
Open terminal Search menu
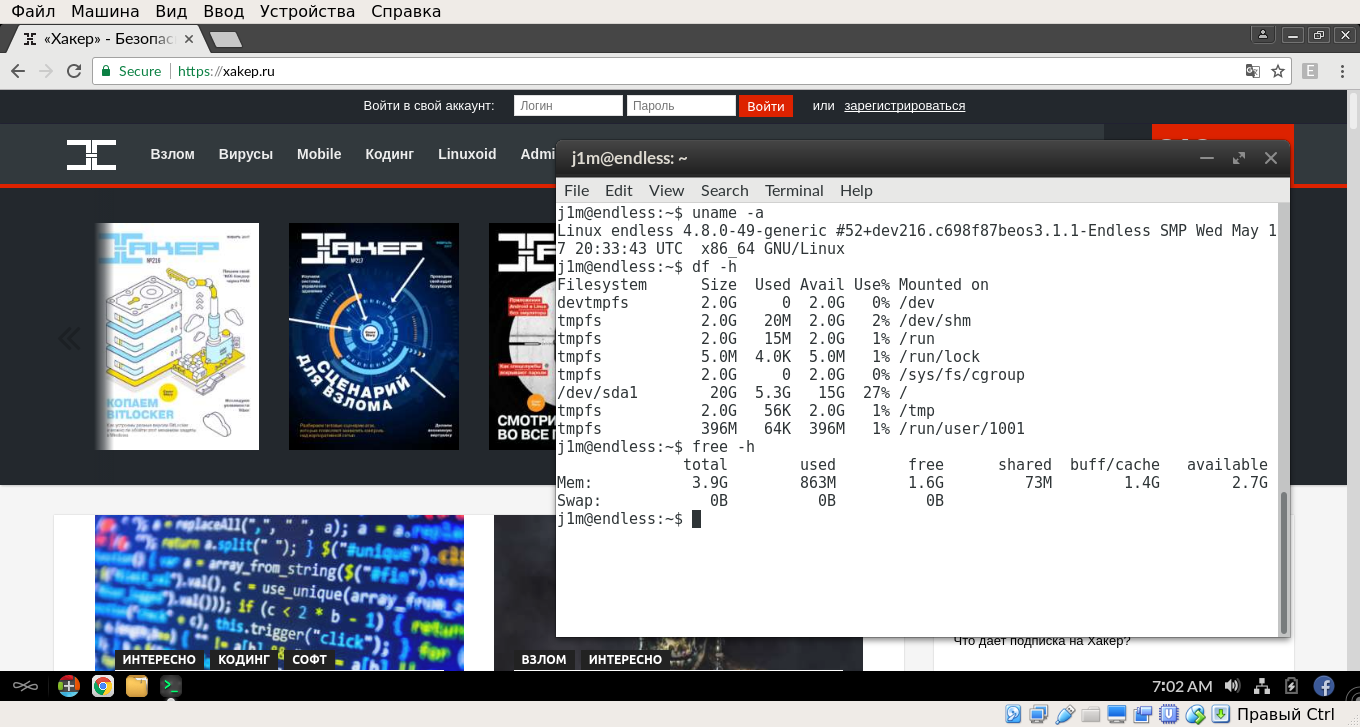[x=724, y=190]
